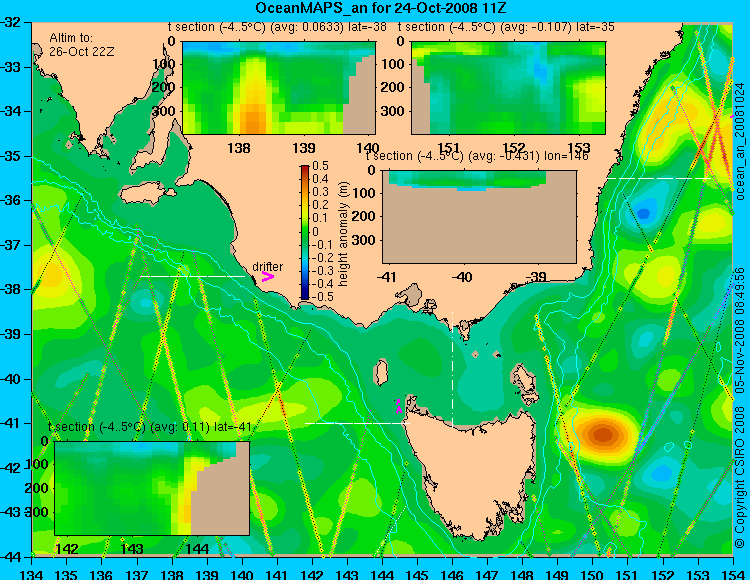750x580 pixels.
Task: Click the magenta drifter arrow beside 'drifter' label
Action: (267, 276)
